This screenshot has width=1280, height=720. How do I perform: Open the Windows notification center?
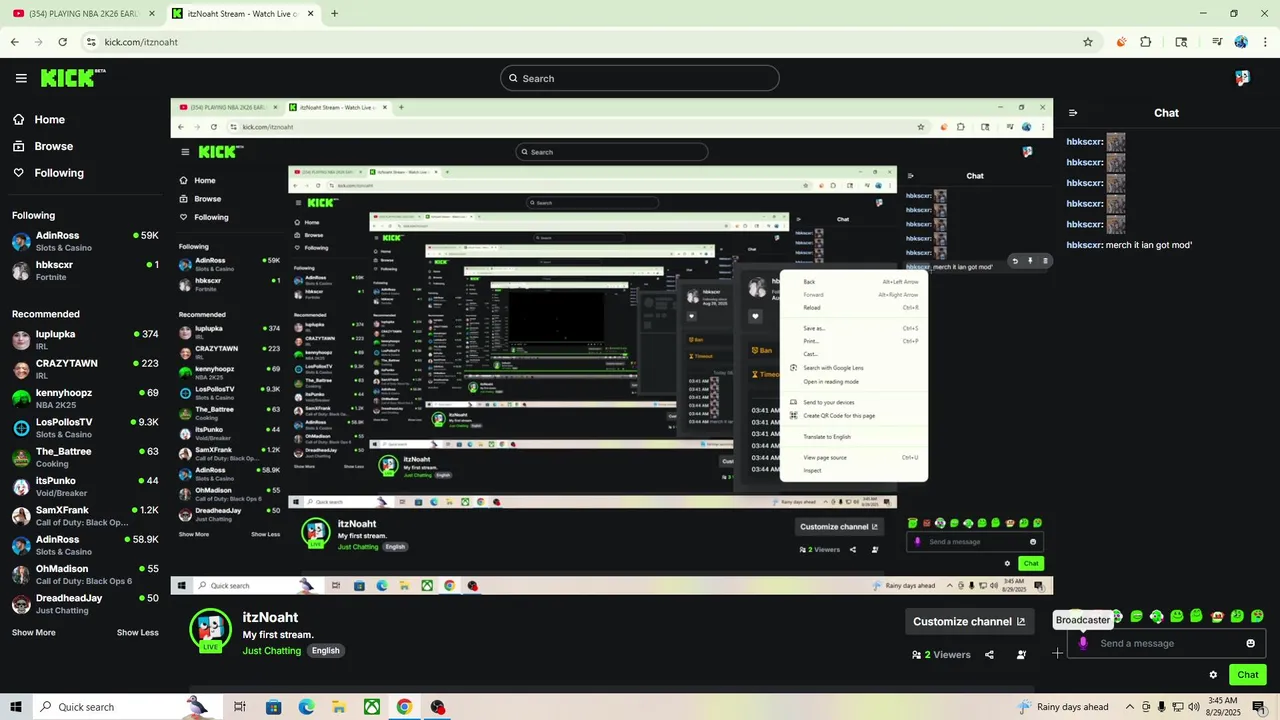1259,707
